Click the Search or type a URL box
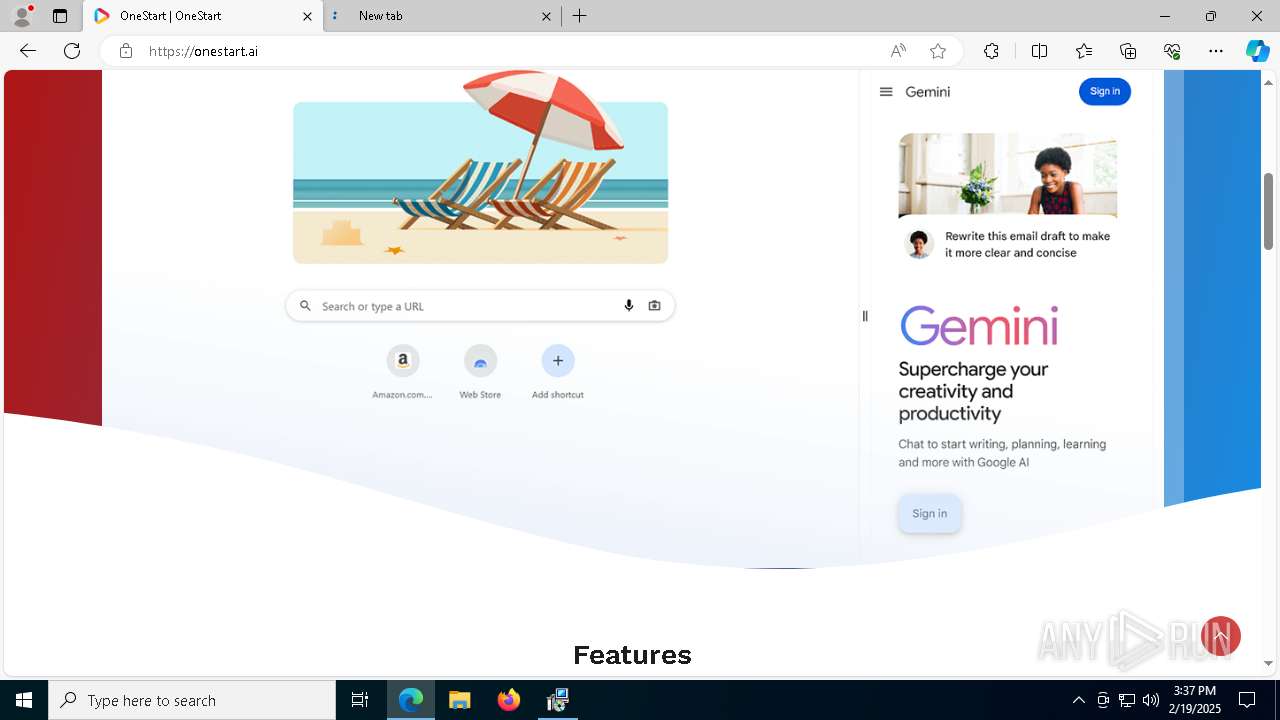The image size is (1280, 720). click(x=480, y=306)
